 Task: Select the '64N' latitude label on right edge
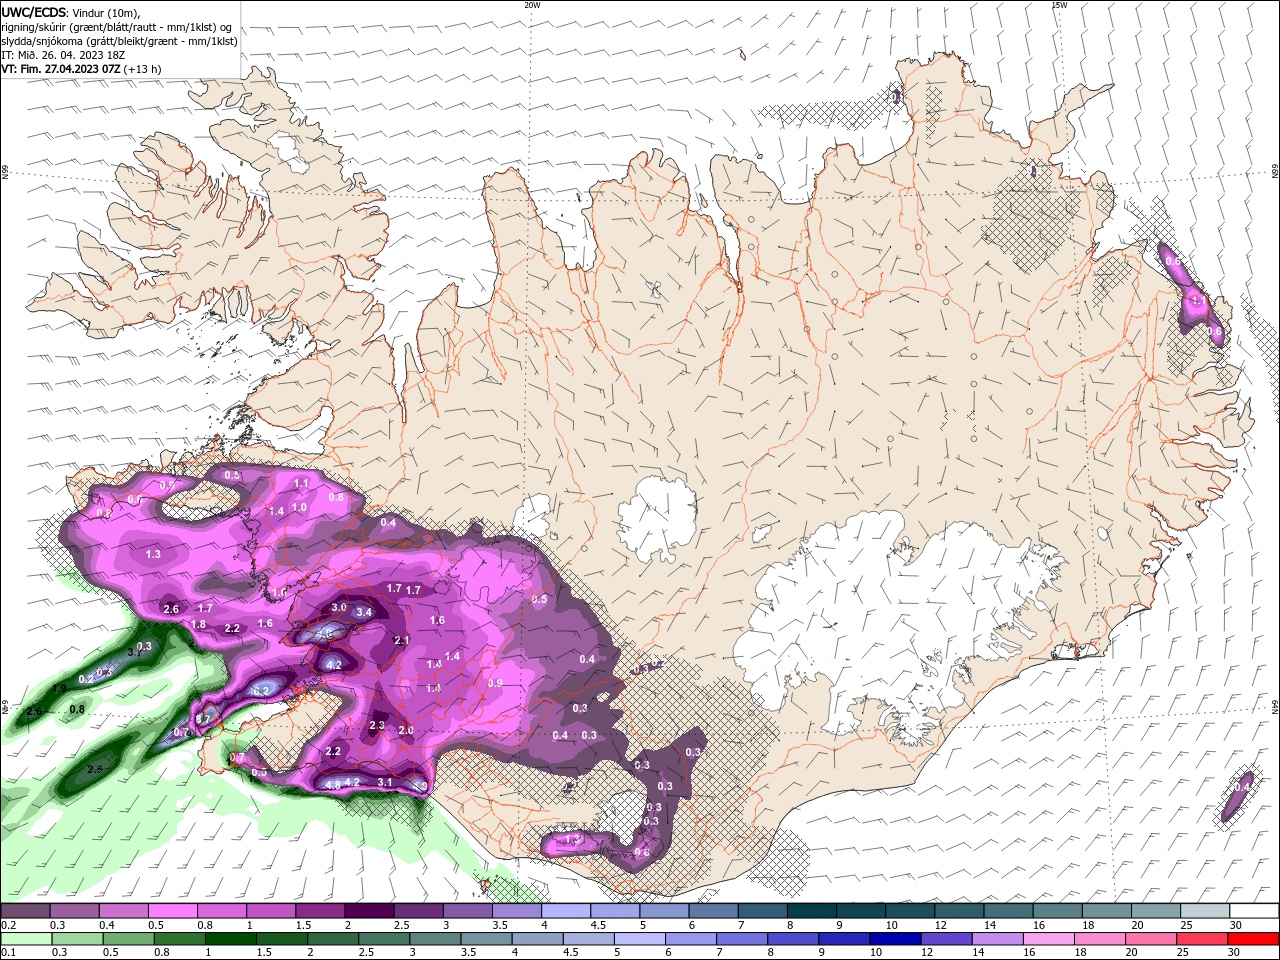[1274, 705]
